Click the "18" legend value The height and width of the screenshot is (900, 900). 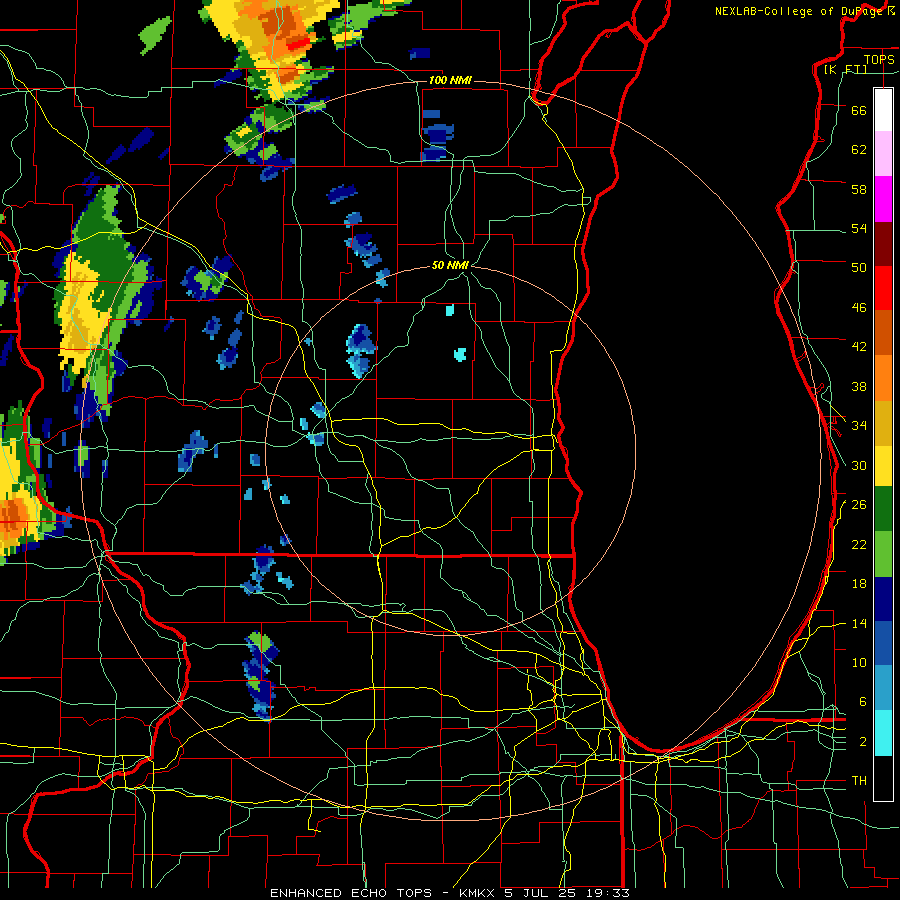(859, 584)
